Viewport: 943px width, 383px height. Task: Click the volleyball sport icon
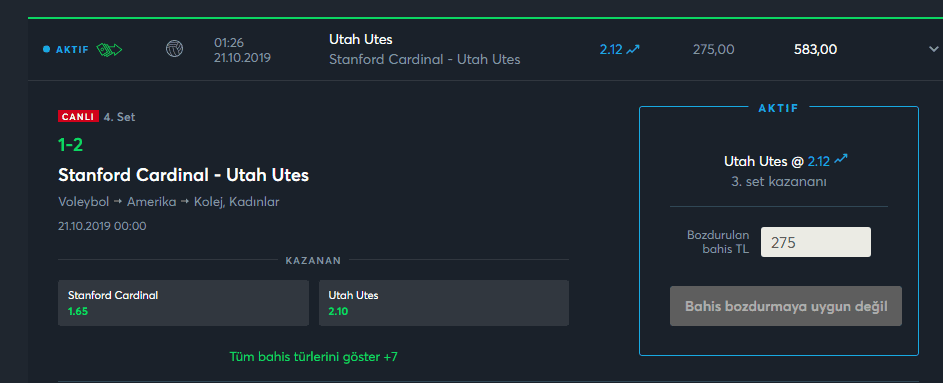click(x=174, y=49)
